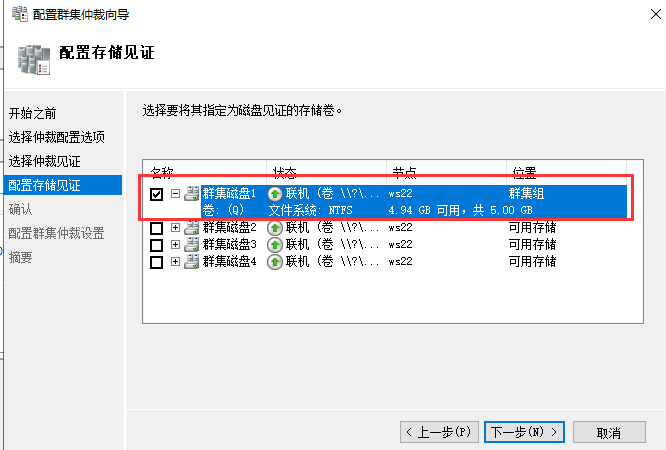Screen dimensions: 666x450
Task: Click the 群集磁盘1 disk icon
Action: point(192,194)
